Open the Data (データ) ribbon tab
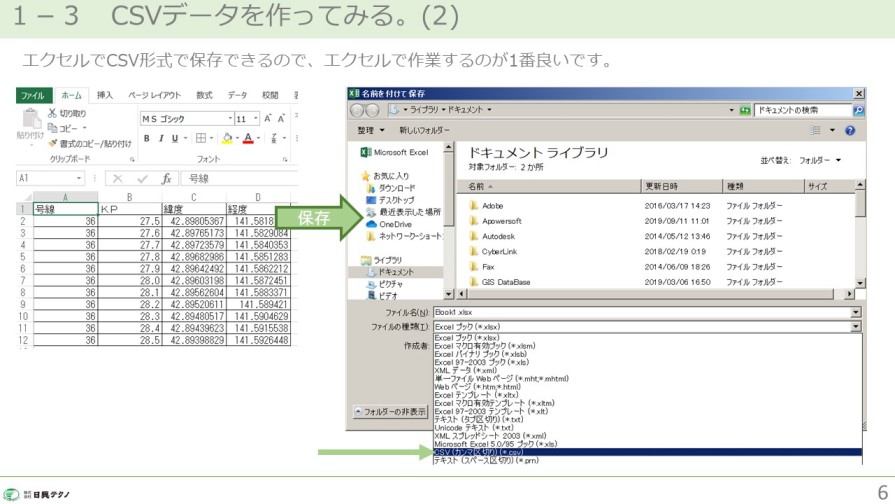The width and height of the screenshot is (895, 504). (237, 96)
